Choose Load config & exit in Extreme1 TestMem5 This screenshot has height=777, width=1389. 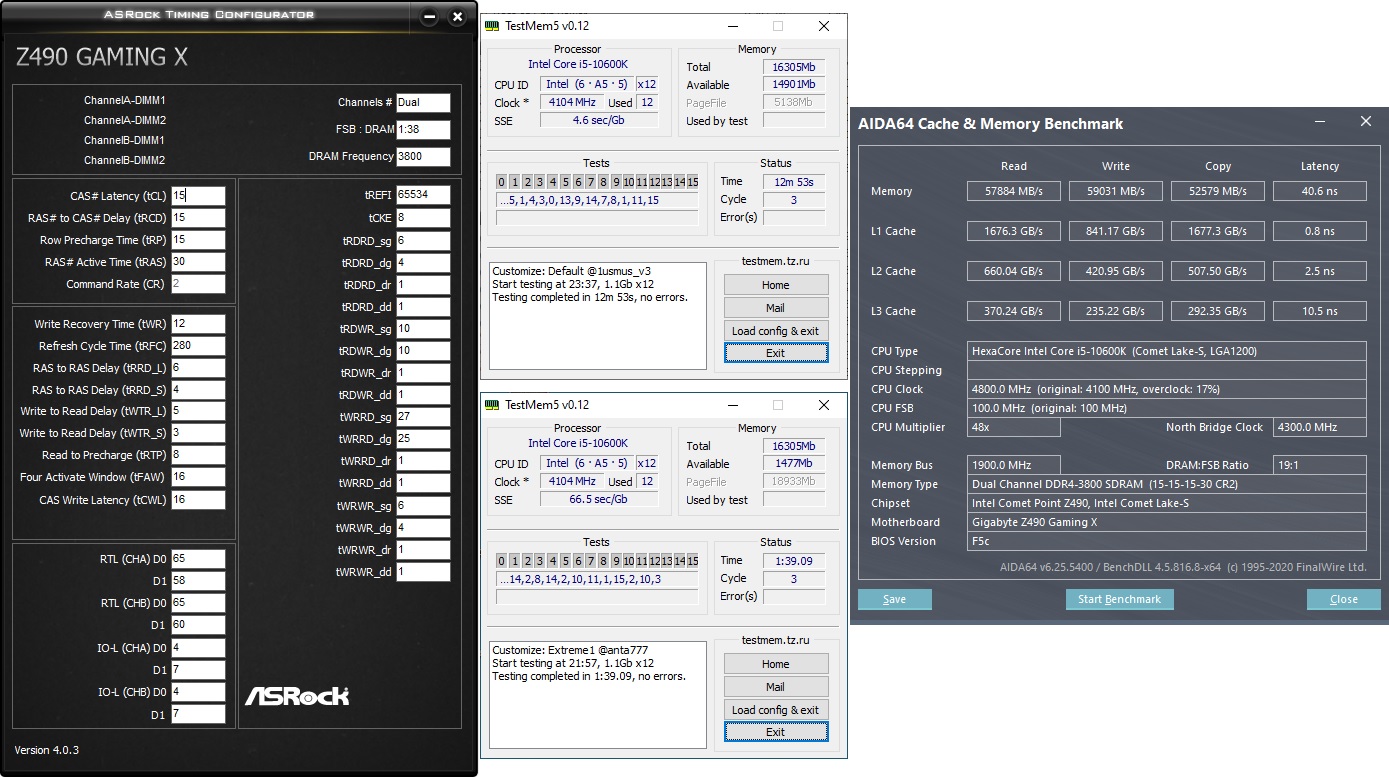(776, 710)
